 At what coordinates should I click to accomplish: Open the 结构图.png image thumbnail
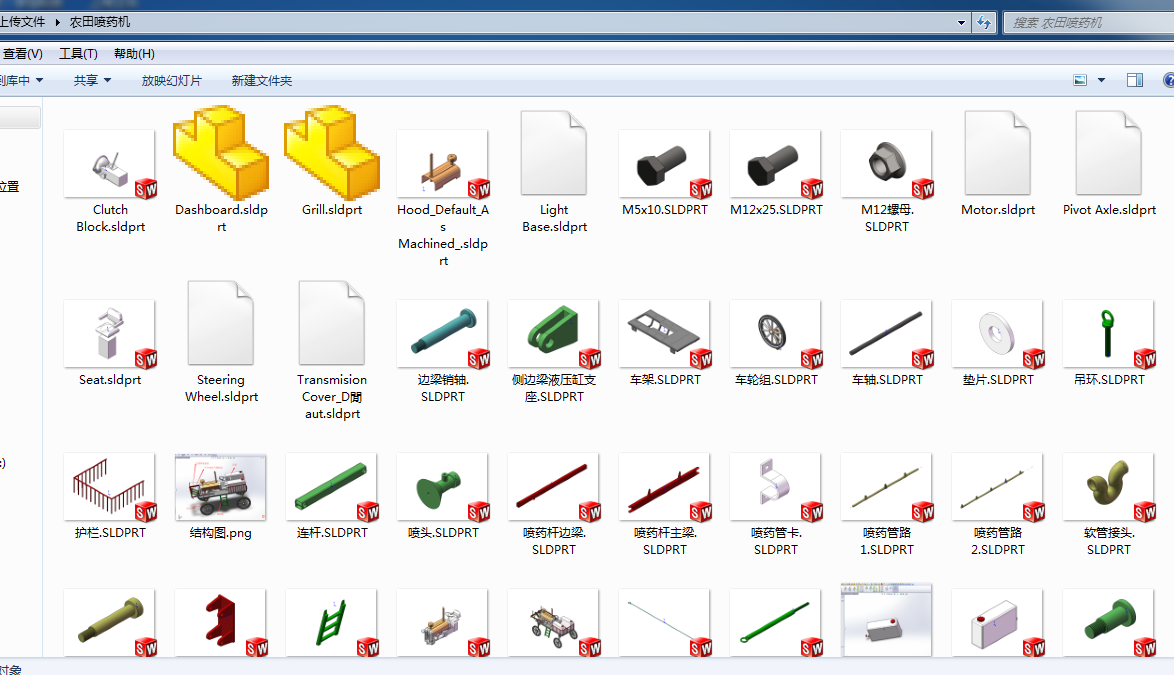tap(221, 486)
